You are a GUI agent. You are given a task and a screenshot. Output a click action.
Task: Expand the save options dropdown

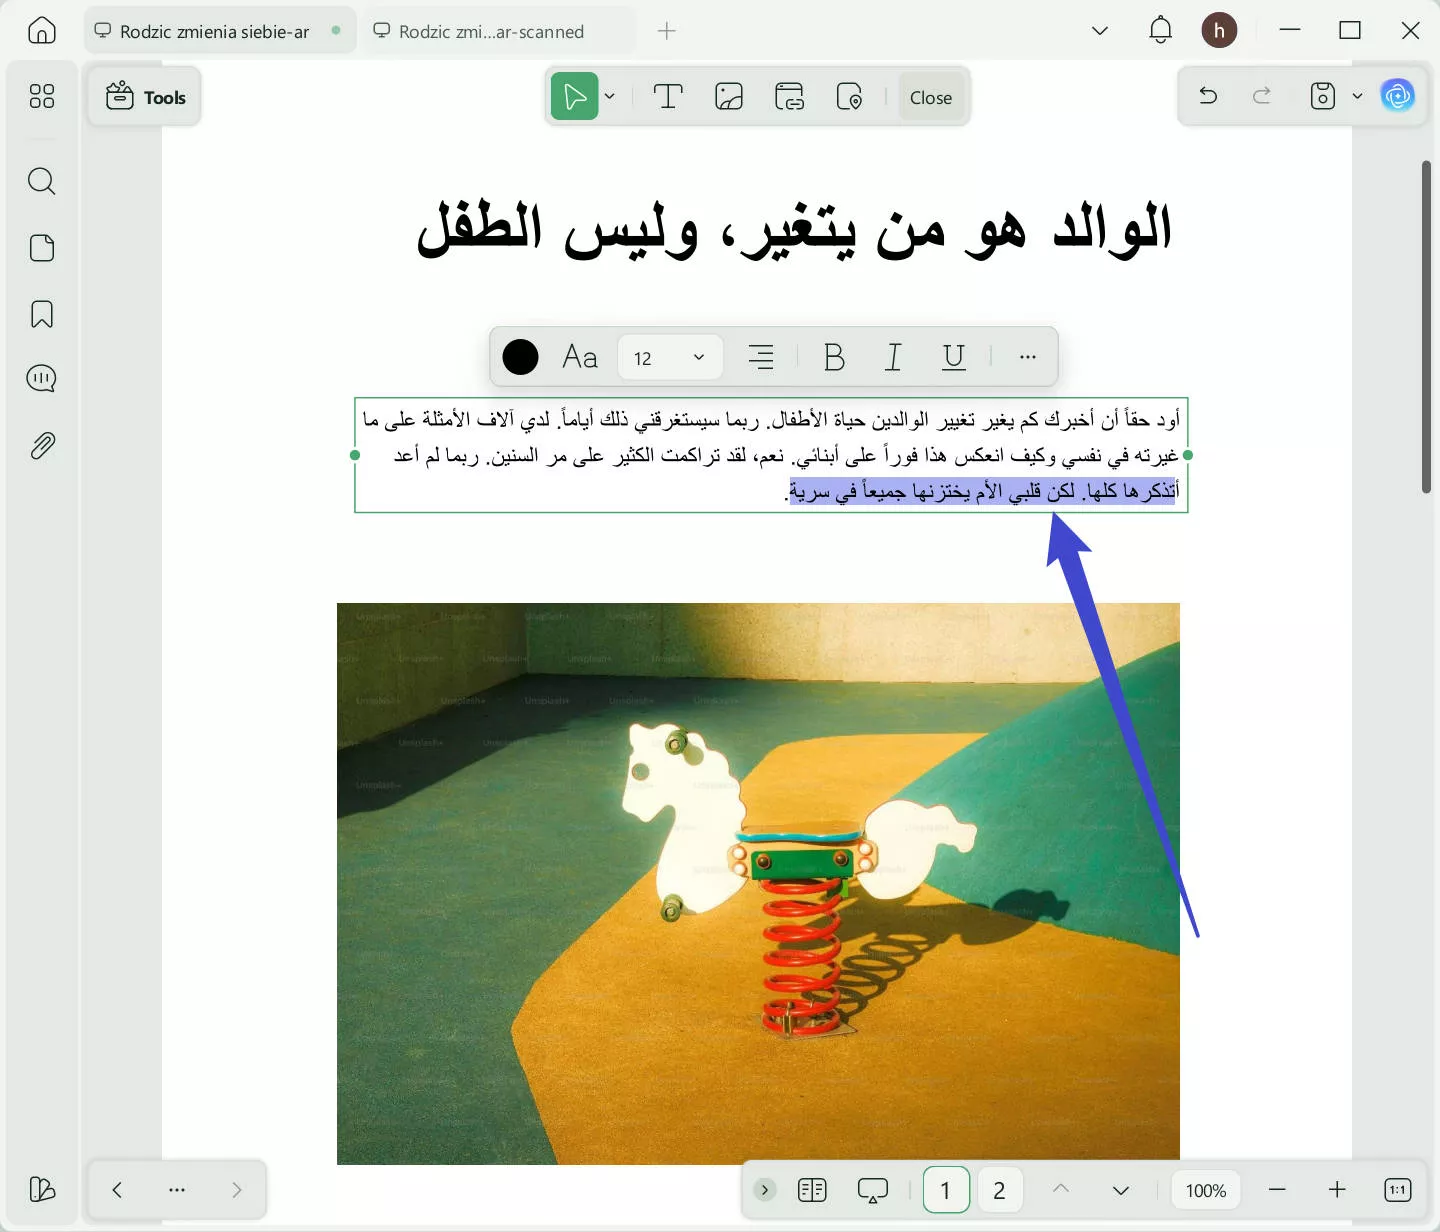coord(1357,96)
